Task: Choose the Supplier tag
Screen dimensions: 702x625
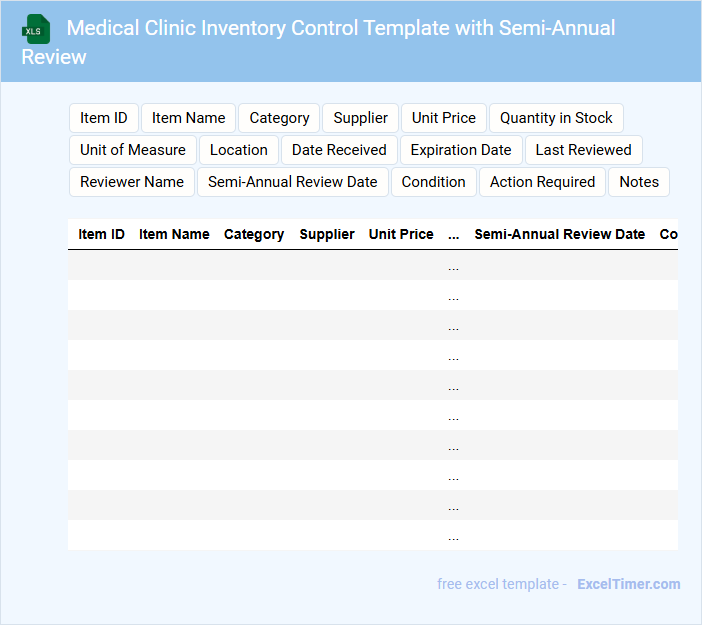Action: tap(360, 118)
